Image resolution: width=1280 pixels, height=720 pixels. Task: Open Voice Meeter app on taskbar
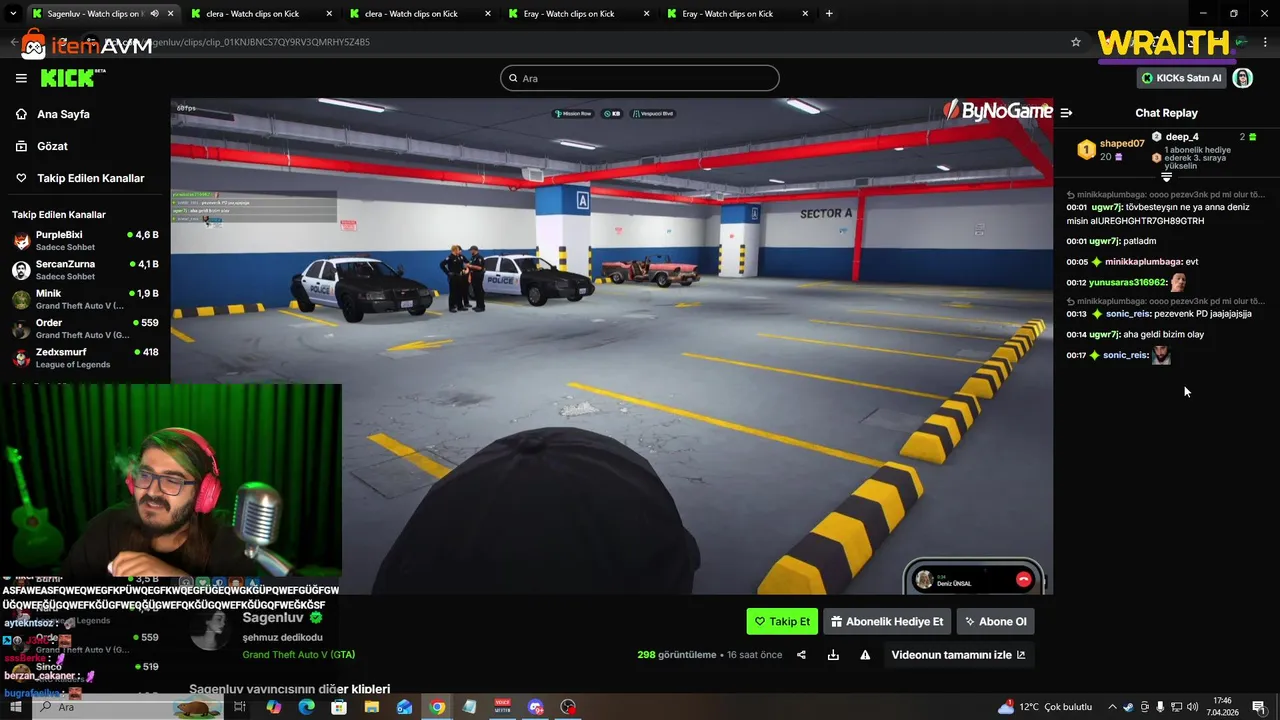pyautogui.click(x=503, y=707)
